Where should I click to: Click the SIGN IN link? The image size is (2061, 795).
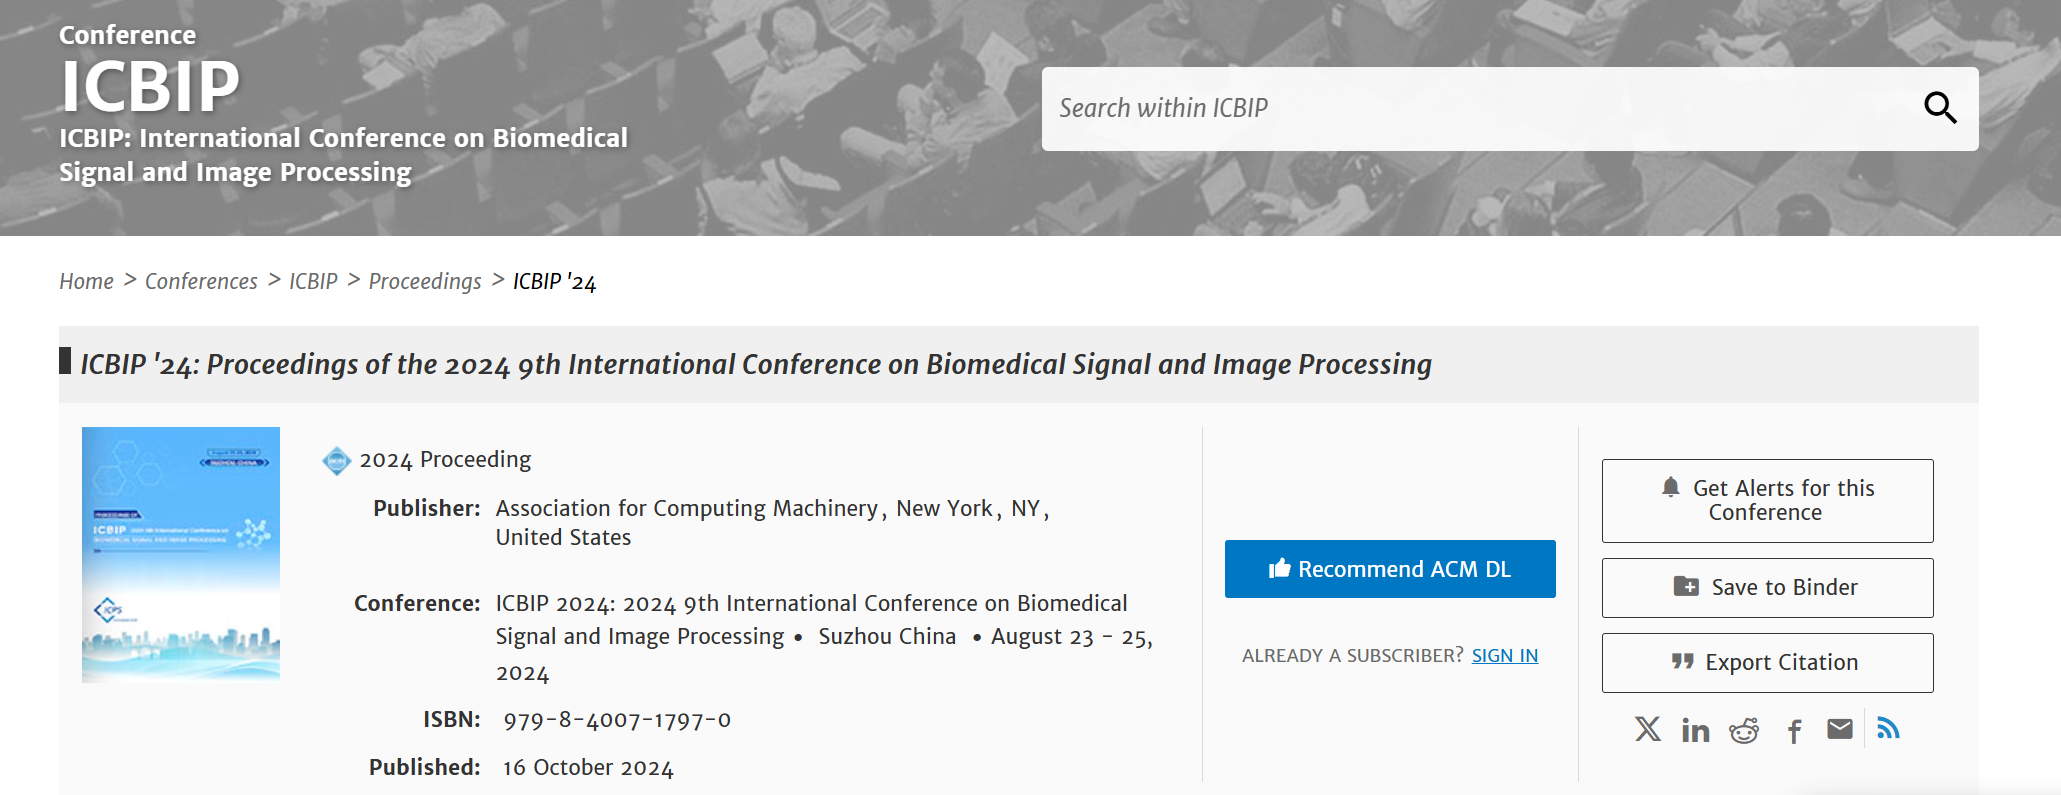(1504, 656)
